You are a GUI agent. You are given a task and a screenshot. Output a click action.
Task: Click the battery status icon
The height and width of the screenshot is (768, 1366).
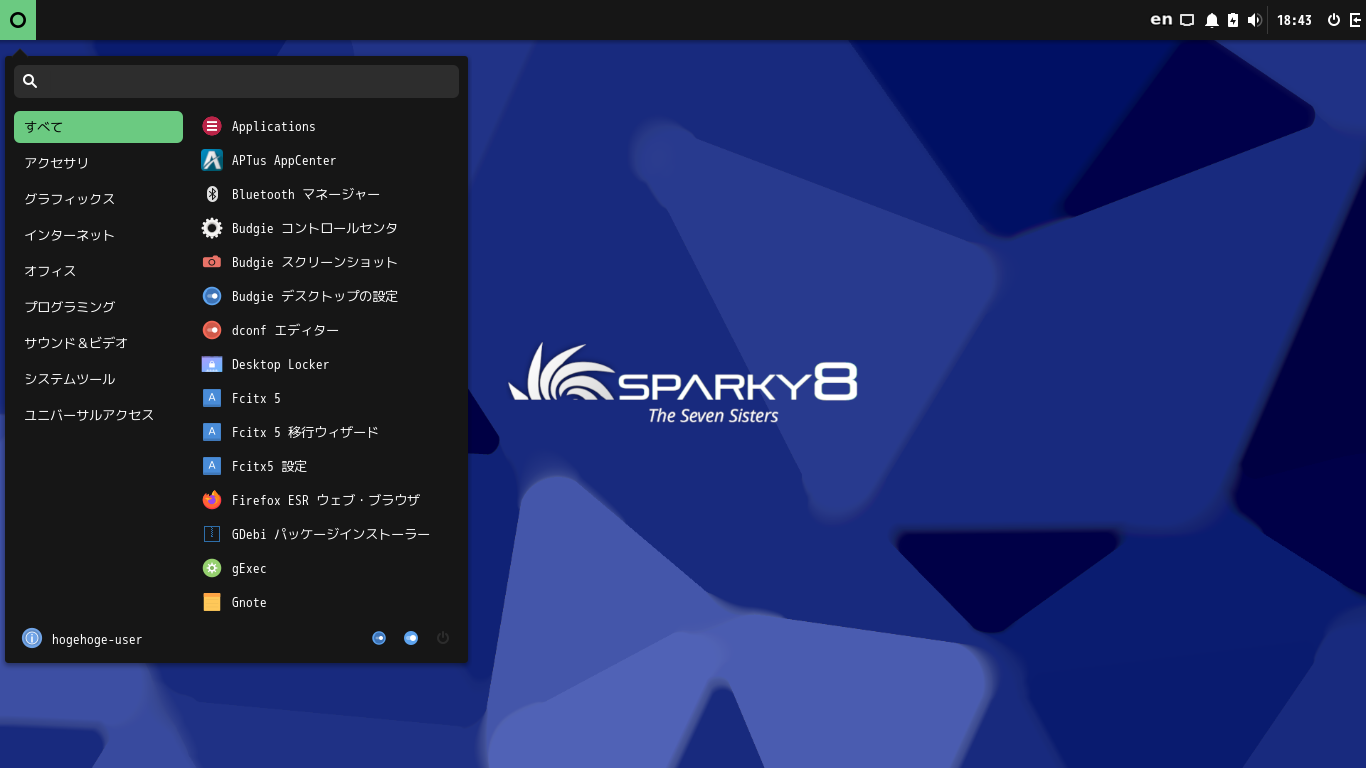(1233, 20)
